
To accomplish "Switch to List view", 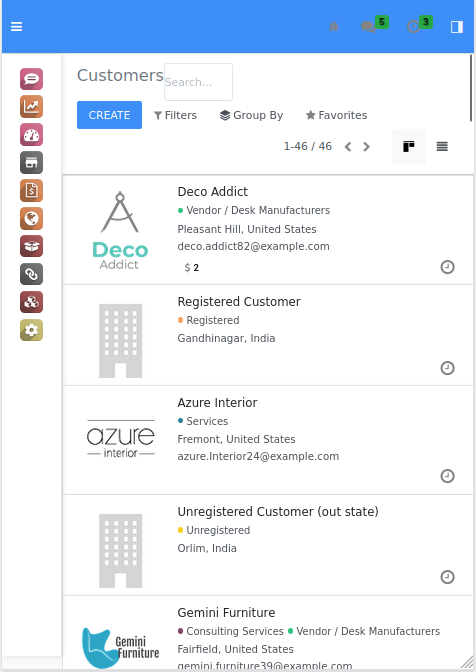I will pyautogui.click(x=442, y=147).
